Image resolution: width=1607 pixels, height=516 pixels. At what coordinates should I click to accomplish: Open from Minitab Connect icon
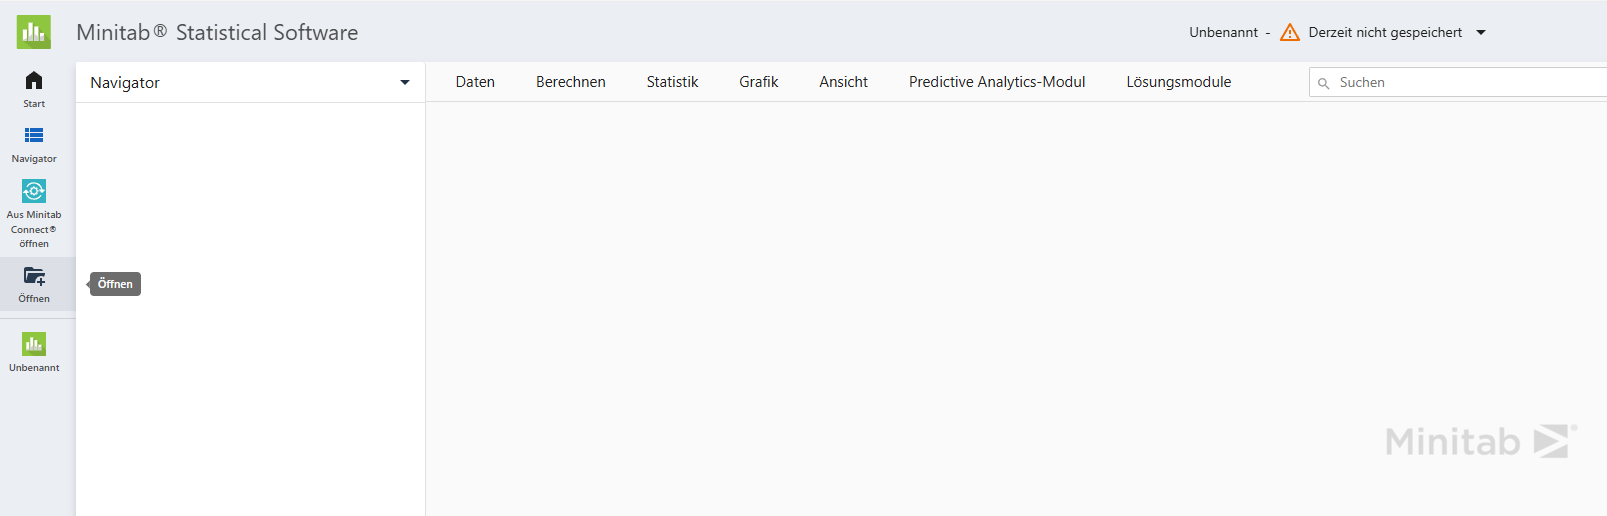(x=34, y=191)
